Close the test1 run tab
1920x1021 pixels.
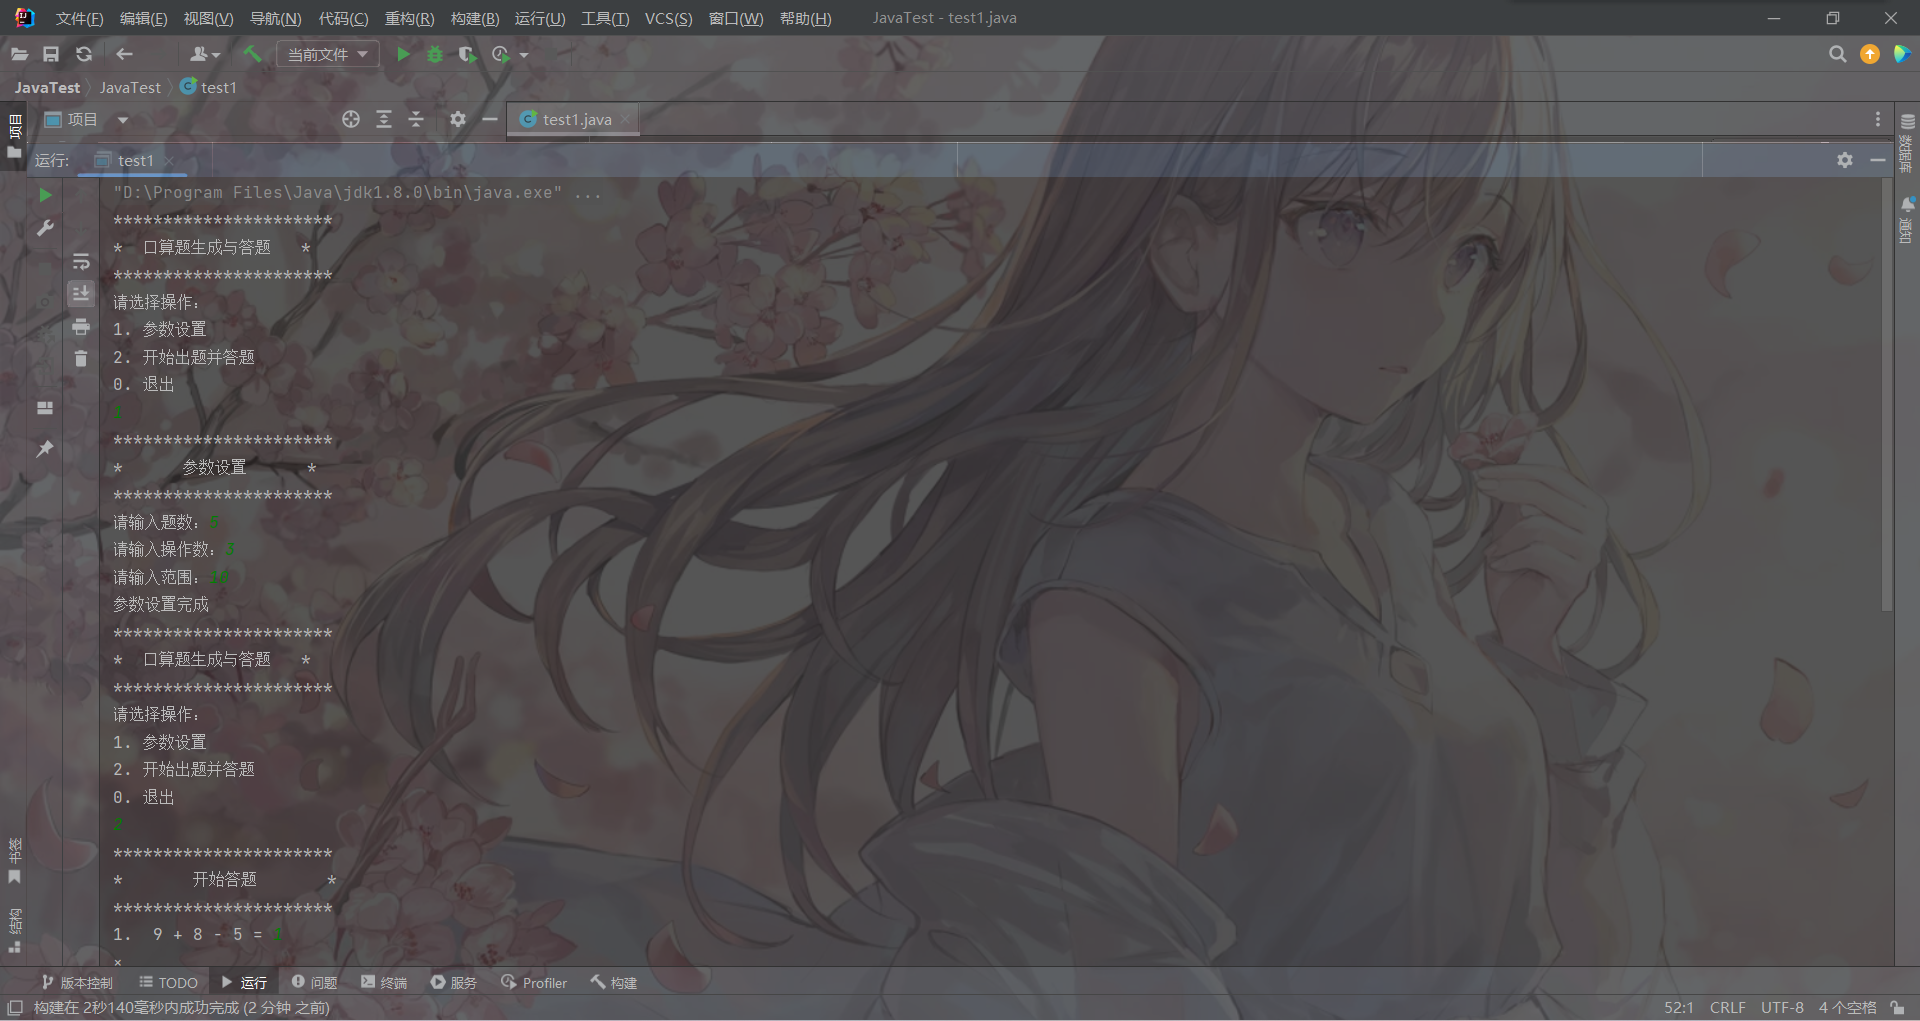pyautogui.click(x=169, y=160)
